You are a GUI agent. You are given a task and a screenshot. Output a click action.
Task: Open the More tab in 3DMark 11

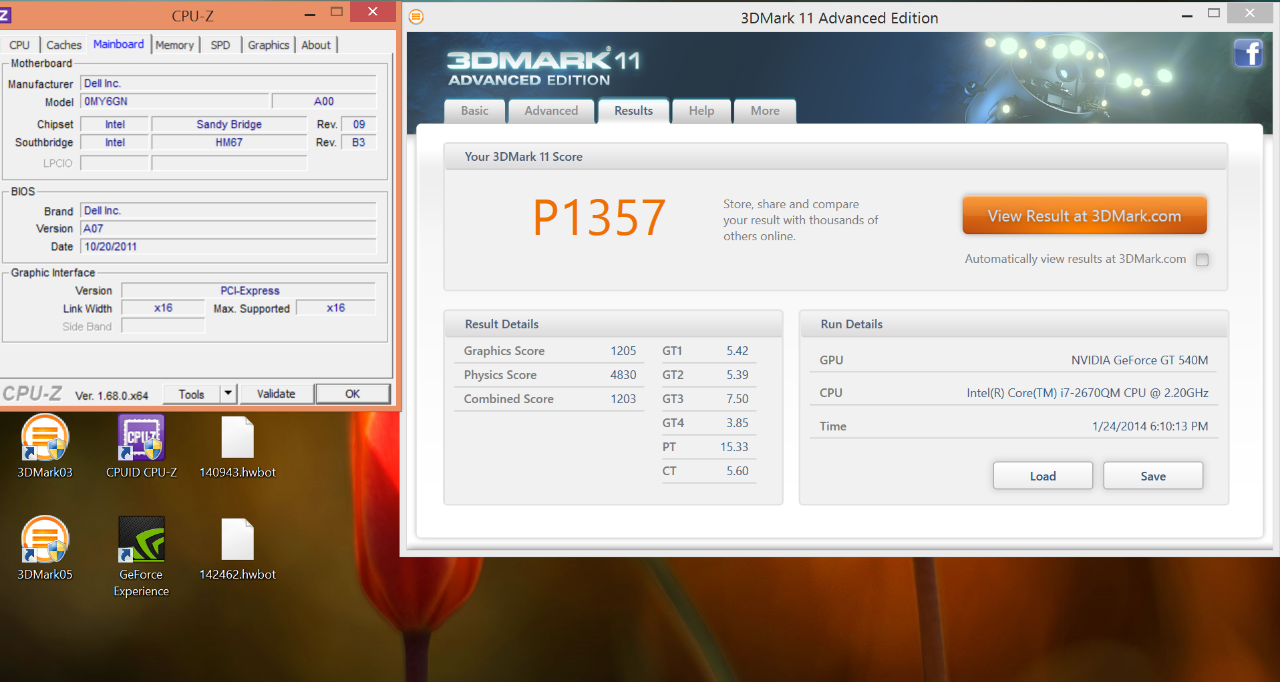[765, 111]
